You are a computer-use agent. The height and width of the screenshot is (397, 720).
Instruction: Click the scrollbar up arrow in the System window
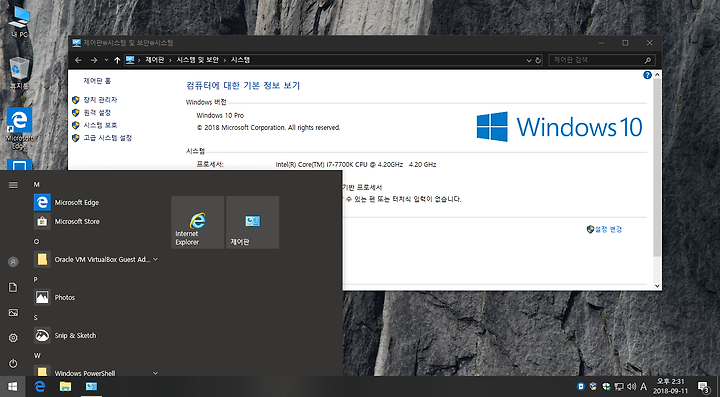[658, 74]
